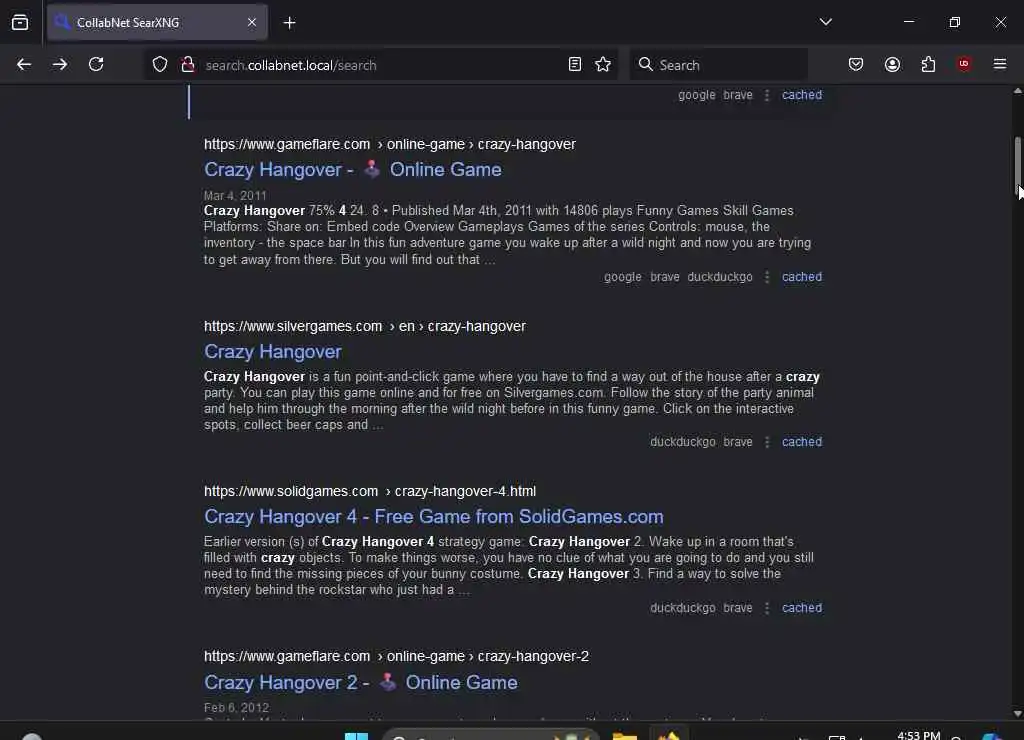Go back to the previous page

[x=24, y=64]
